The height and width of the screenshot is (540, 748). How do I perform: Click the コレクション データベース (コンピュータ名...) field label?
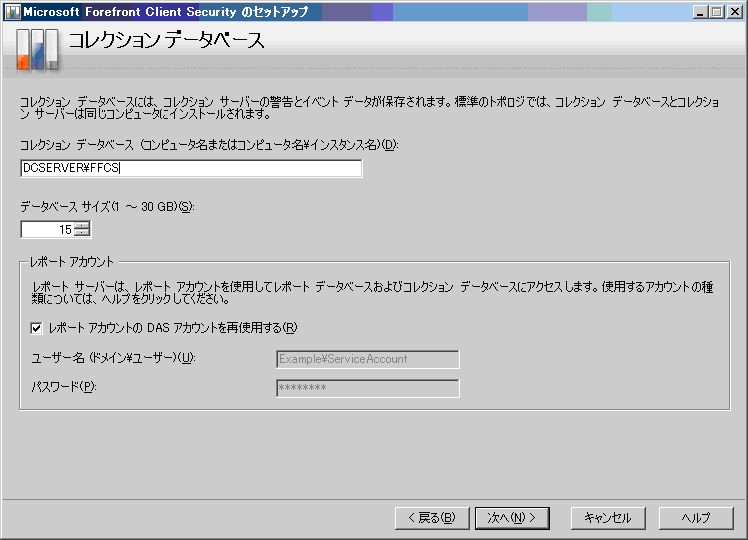coord(209,145)
